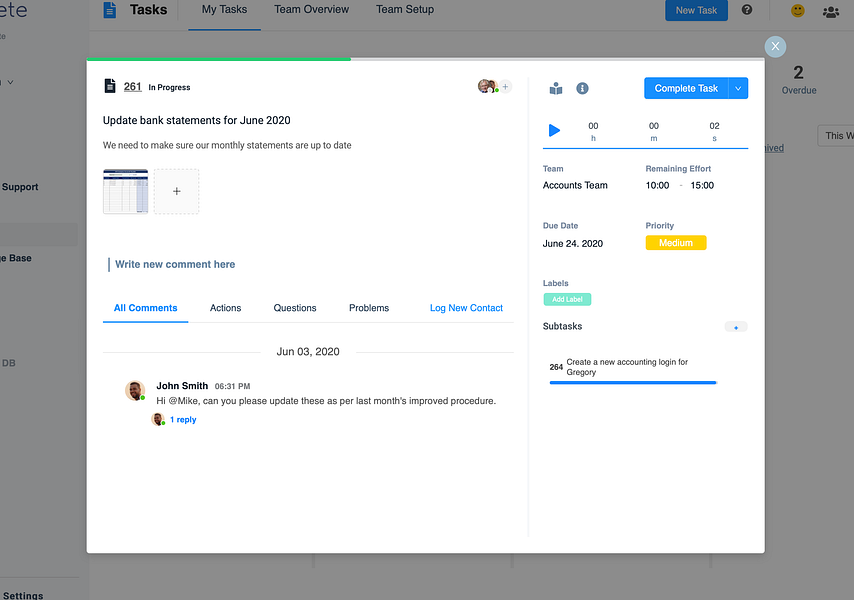Click New Task button in header
Viewport: 854px width, 600px height.
[696, 10]
